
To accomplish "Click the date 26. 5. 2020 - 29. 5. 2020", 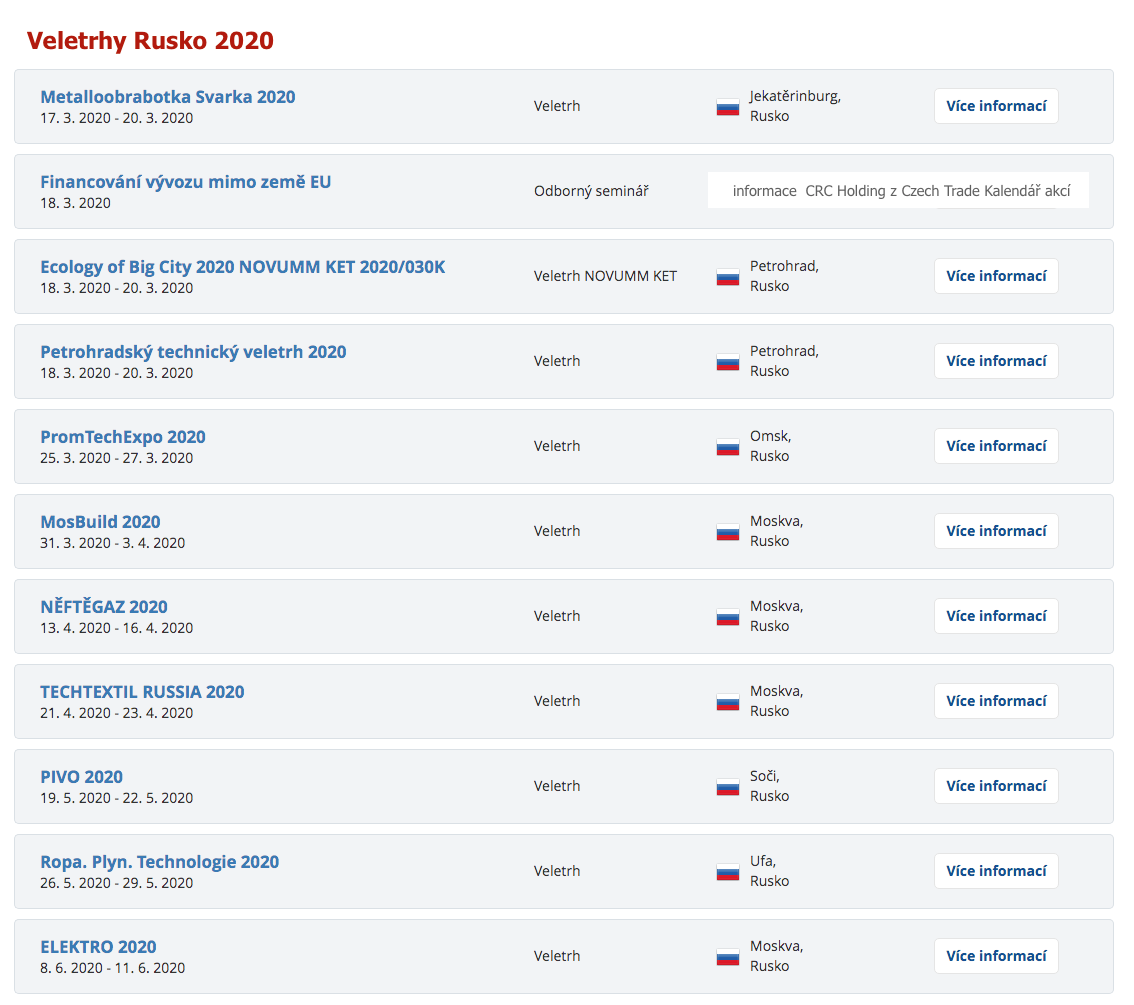I will (x=116, y=883).
